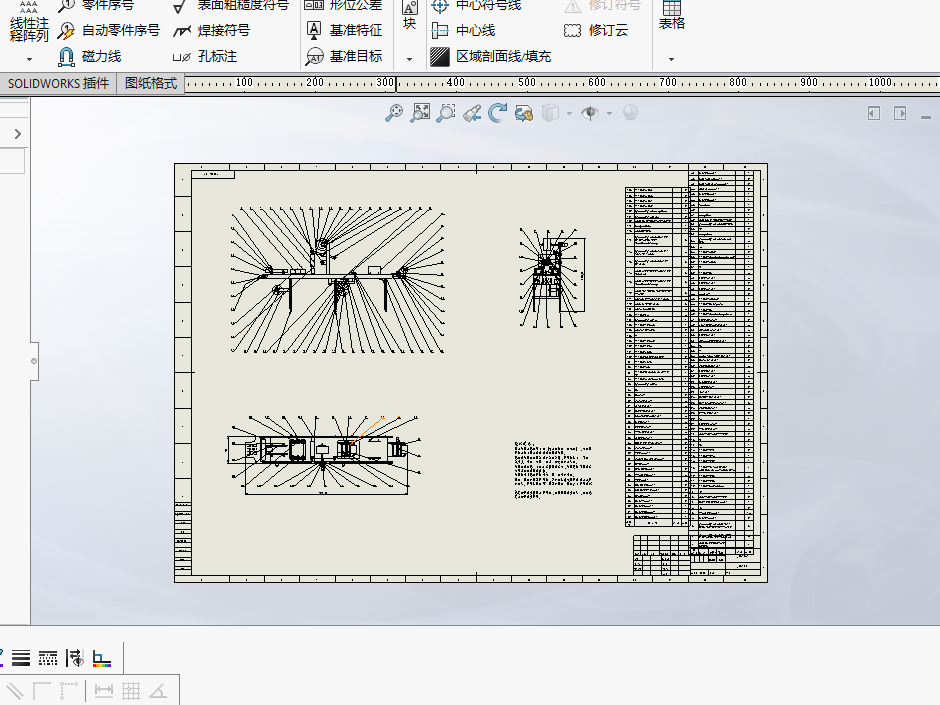Viewport: 940px width, 705px height.
Task: Click the 3D Drawing View icon
Action: coord(523,113)
